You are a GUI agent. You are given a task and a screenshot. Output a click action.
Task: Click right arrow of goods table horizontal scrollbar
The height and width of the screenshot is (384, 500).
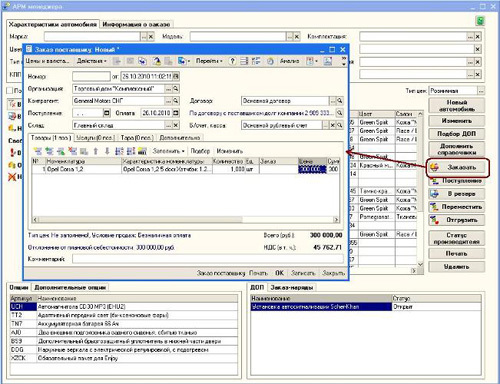tap(336, 220)
